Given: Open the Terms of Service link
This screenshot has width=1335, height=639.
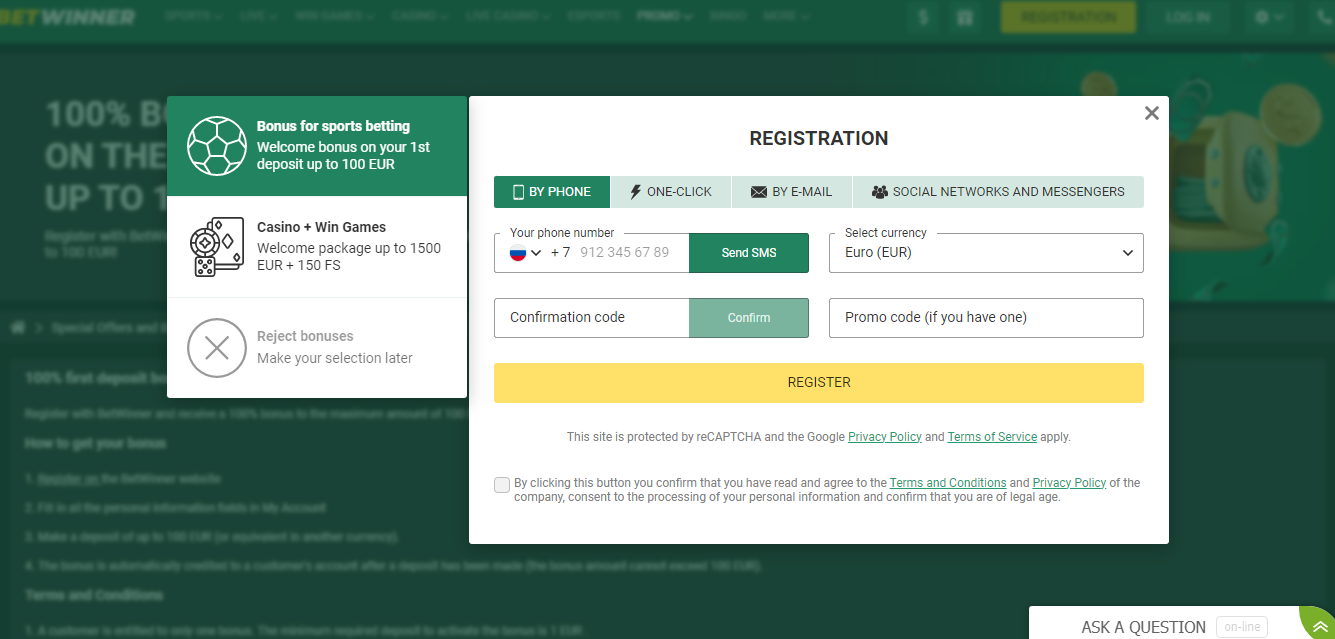Looking at the screenshot, I should click(x=992, y=437).
